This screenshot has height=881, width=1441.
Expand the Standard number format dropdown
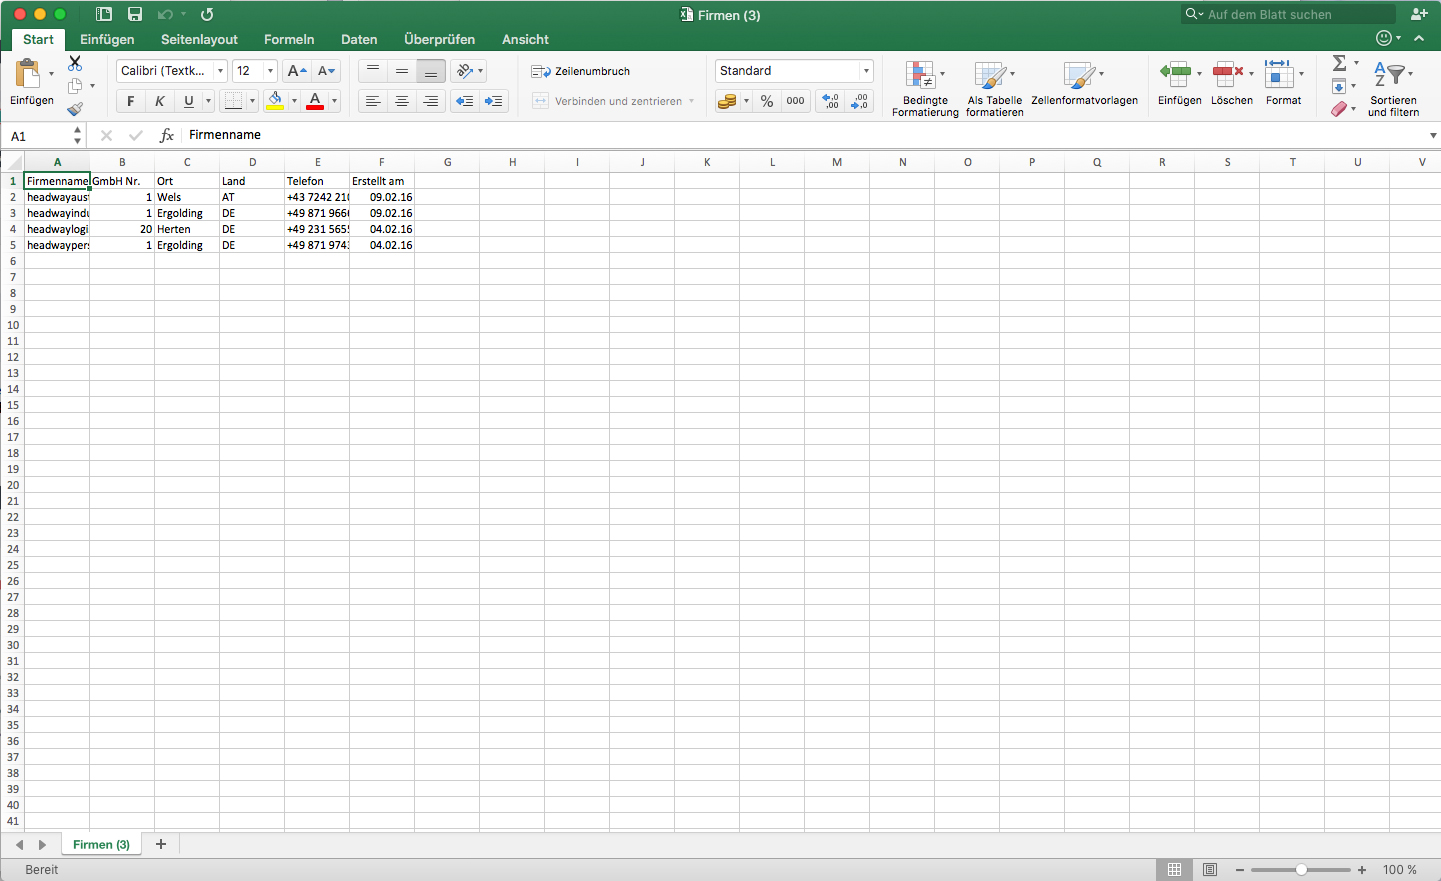pos(866,71)
